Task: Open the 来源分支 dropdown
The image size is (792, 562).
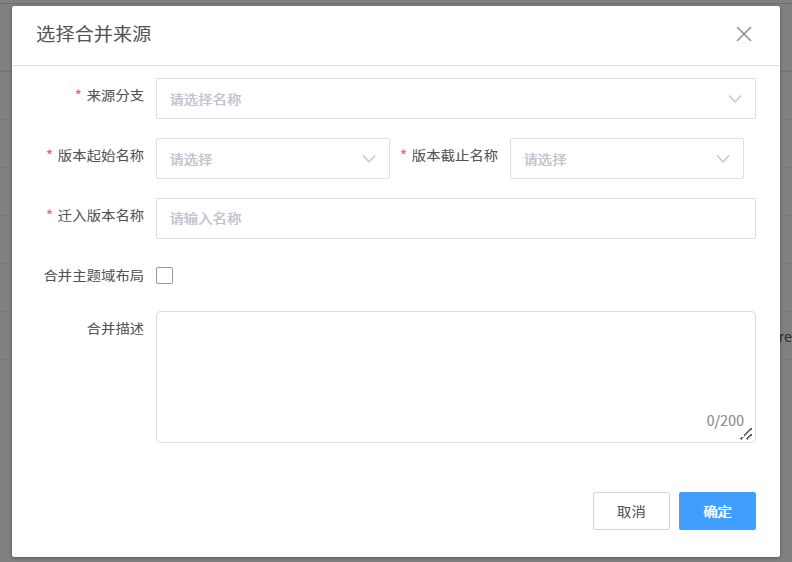Action: coord(456,98)
